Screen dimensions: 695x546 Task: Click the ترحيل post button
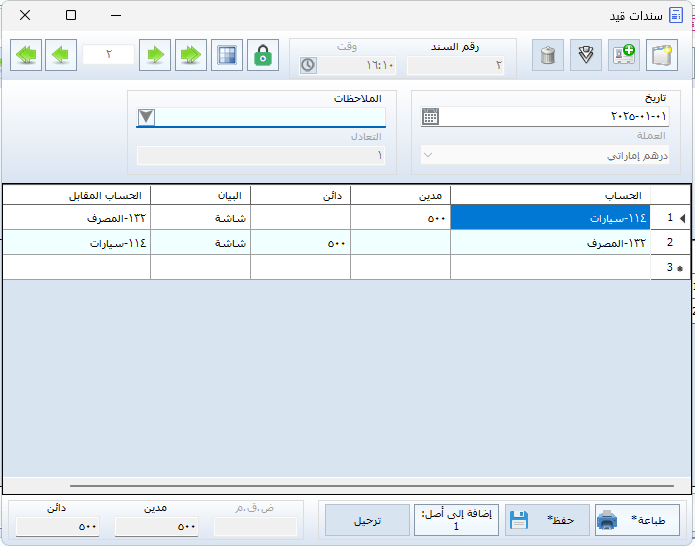pyautogui.click(x=367, y=520)
